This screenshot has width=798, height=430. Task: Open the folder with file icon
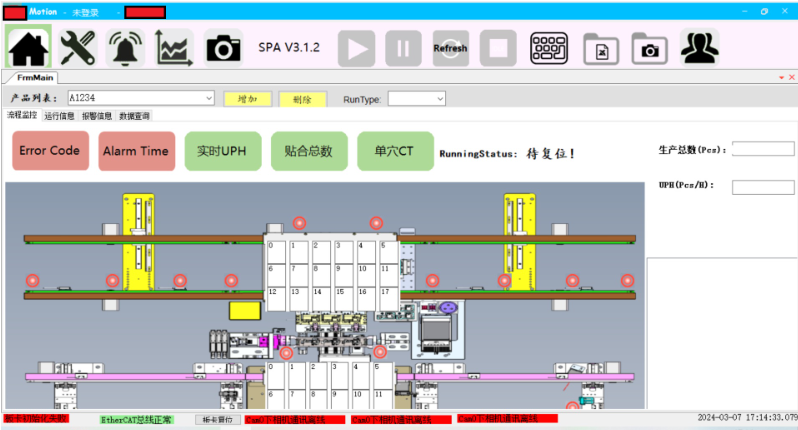click(602, 47)
